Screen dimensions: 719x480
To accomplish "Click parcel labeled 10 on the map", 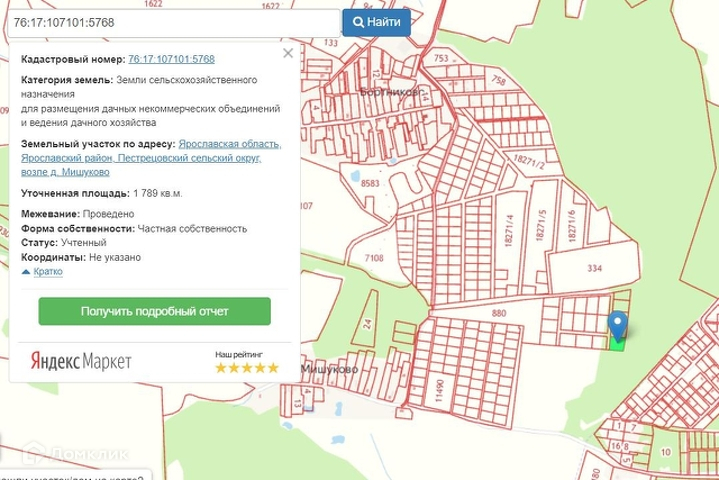I will (x=665, y=452).
